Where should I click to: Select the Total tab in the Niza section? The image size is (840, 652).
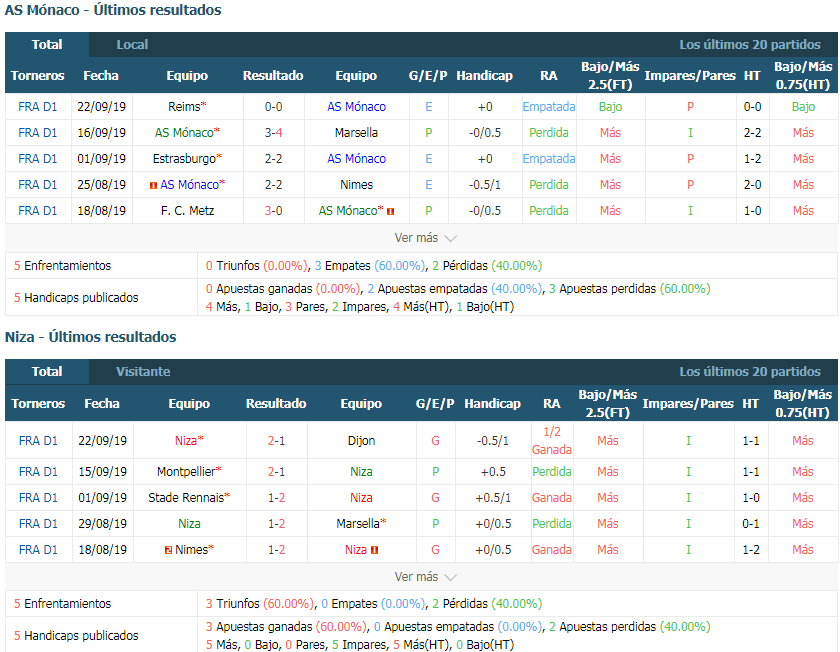point(47,371)
